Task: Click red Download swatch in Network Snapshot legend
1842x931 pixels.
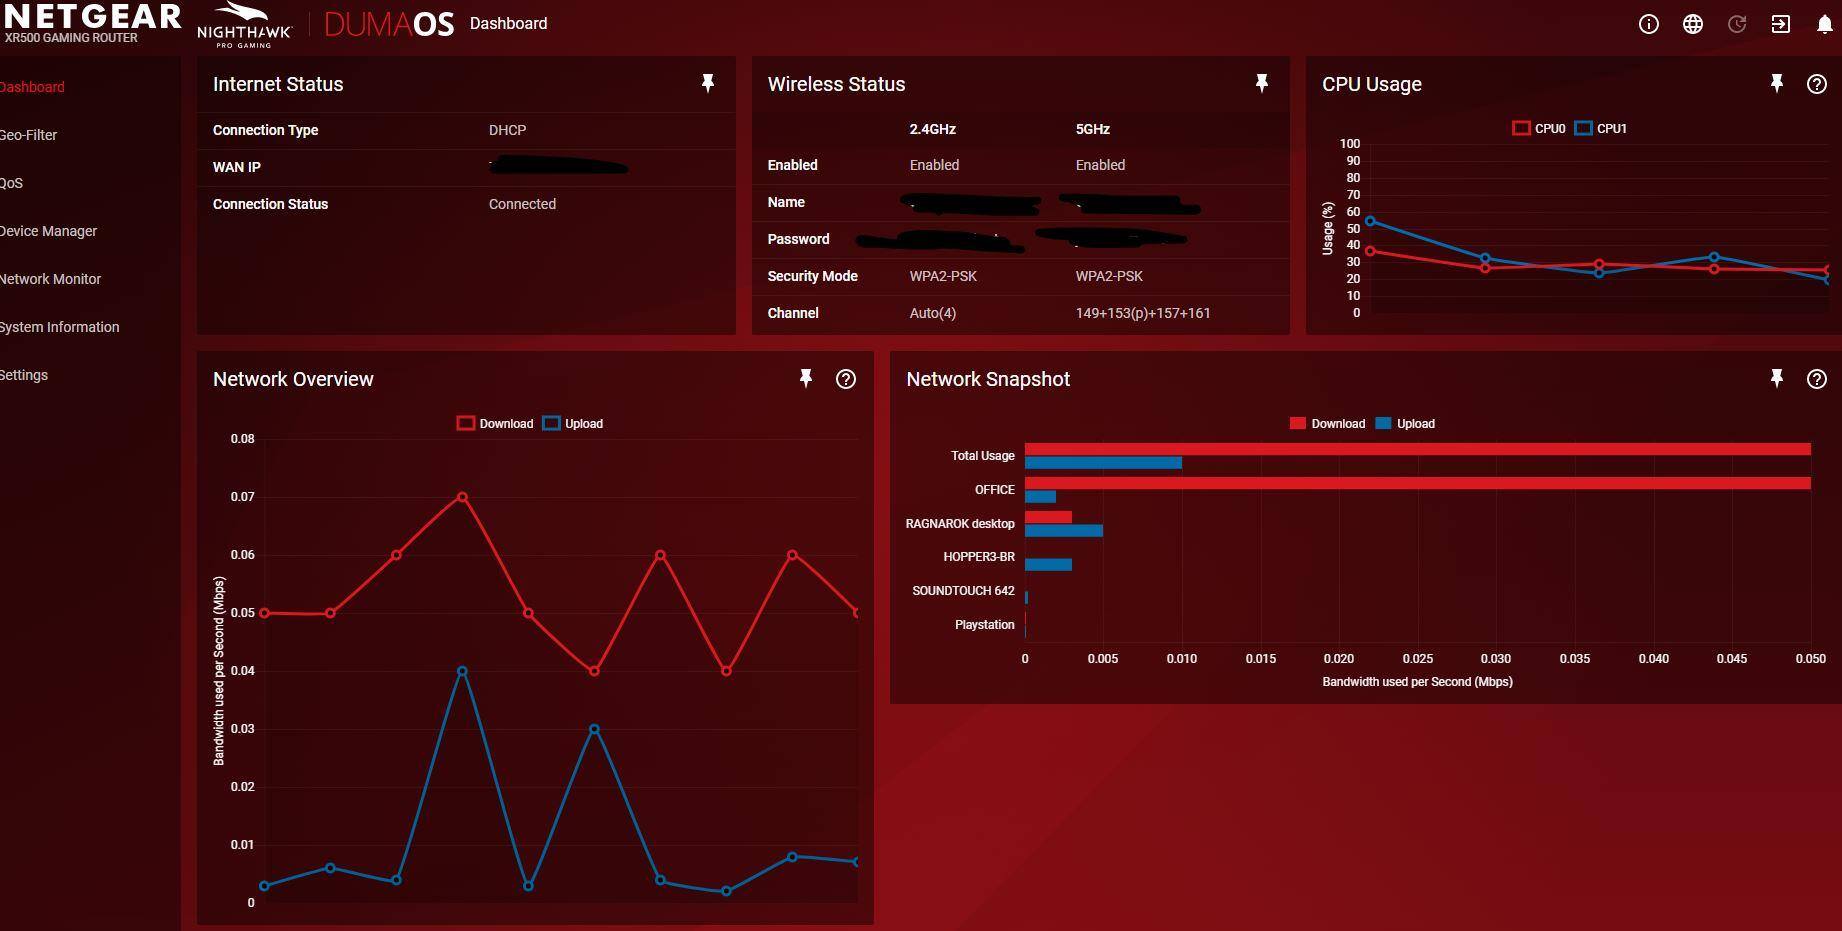Action: click(1297, 423)
